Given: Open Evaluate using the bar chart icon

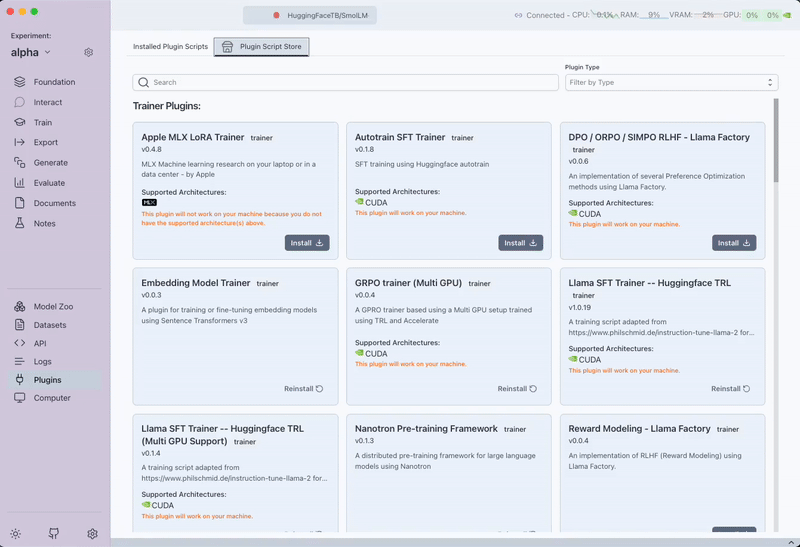Looking at the screenshot, I should pos(20,183).
